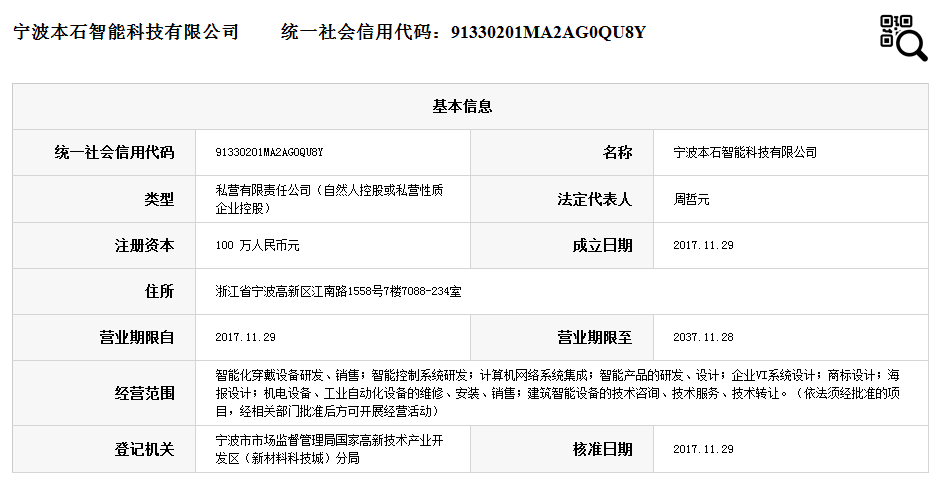937x487 pixels.
Task: Click the 登记机关 label
Action: tap(145, 449)
